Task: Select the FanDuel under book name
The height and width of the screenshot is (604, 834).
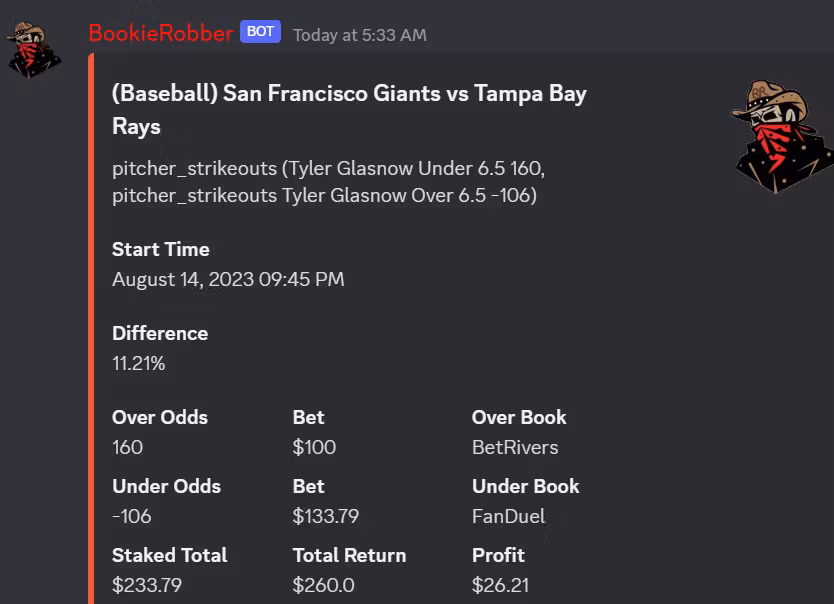Action: point(509,516)
